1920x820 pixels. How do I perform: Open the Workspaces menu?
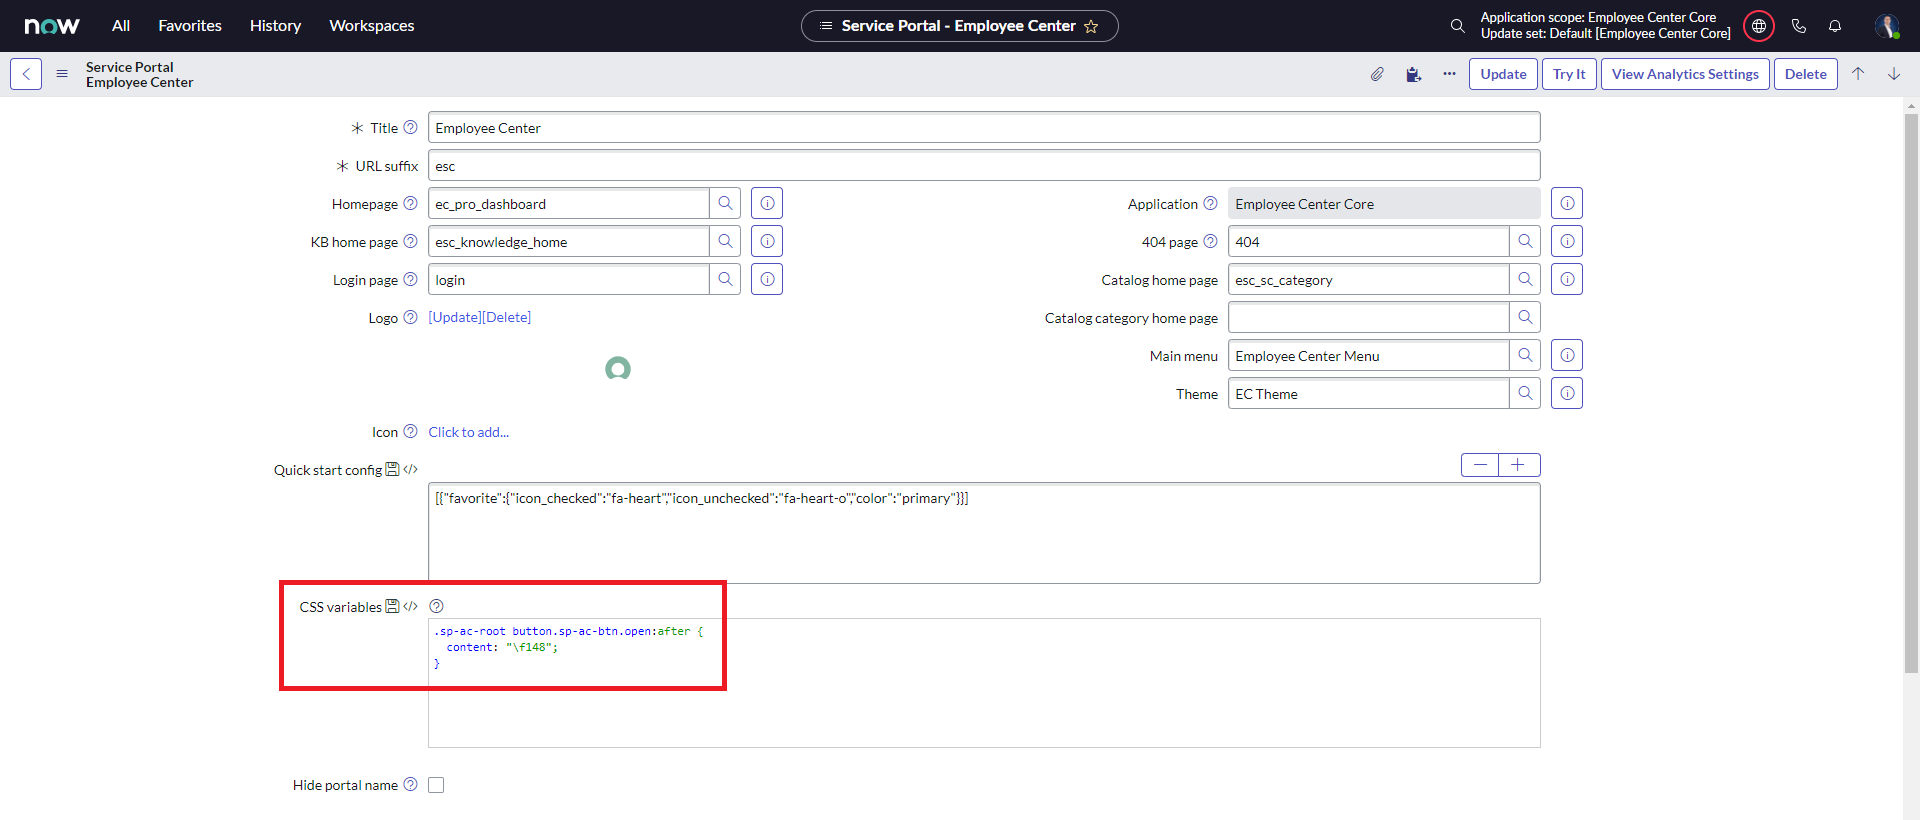point(372,26)
